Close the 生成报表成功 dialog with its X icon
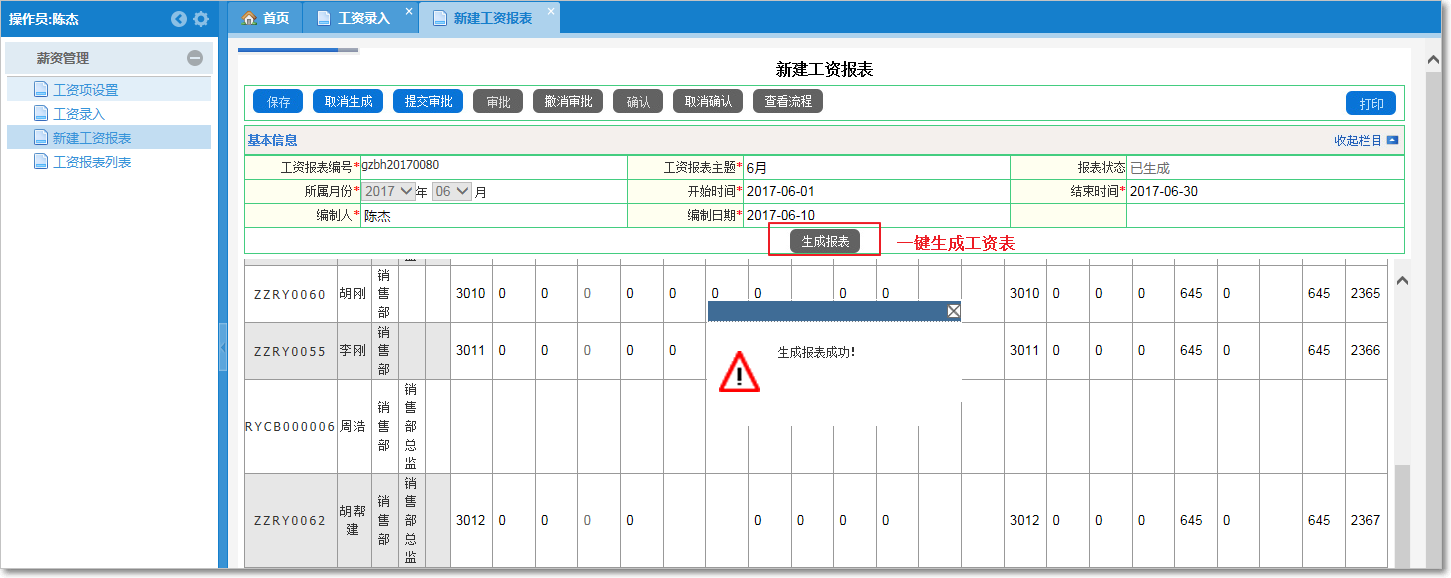 (953, 310)
